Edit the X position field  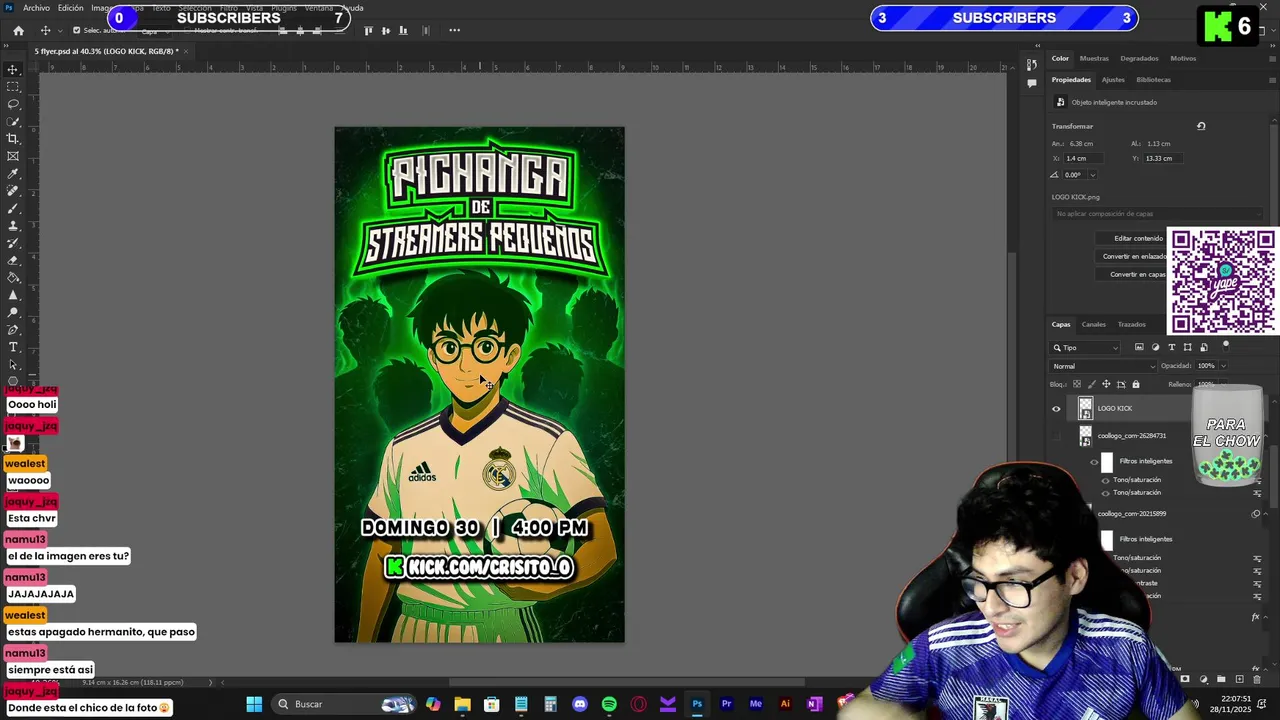coord(1083,158)
